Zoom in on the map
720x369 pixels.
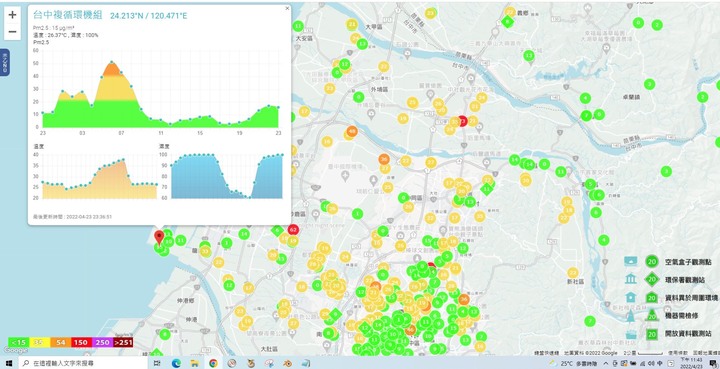[12, 15]
